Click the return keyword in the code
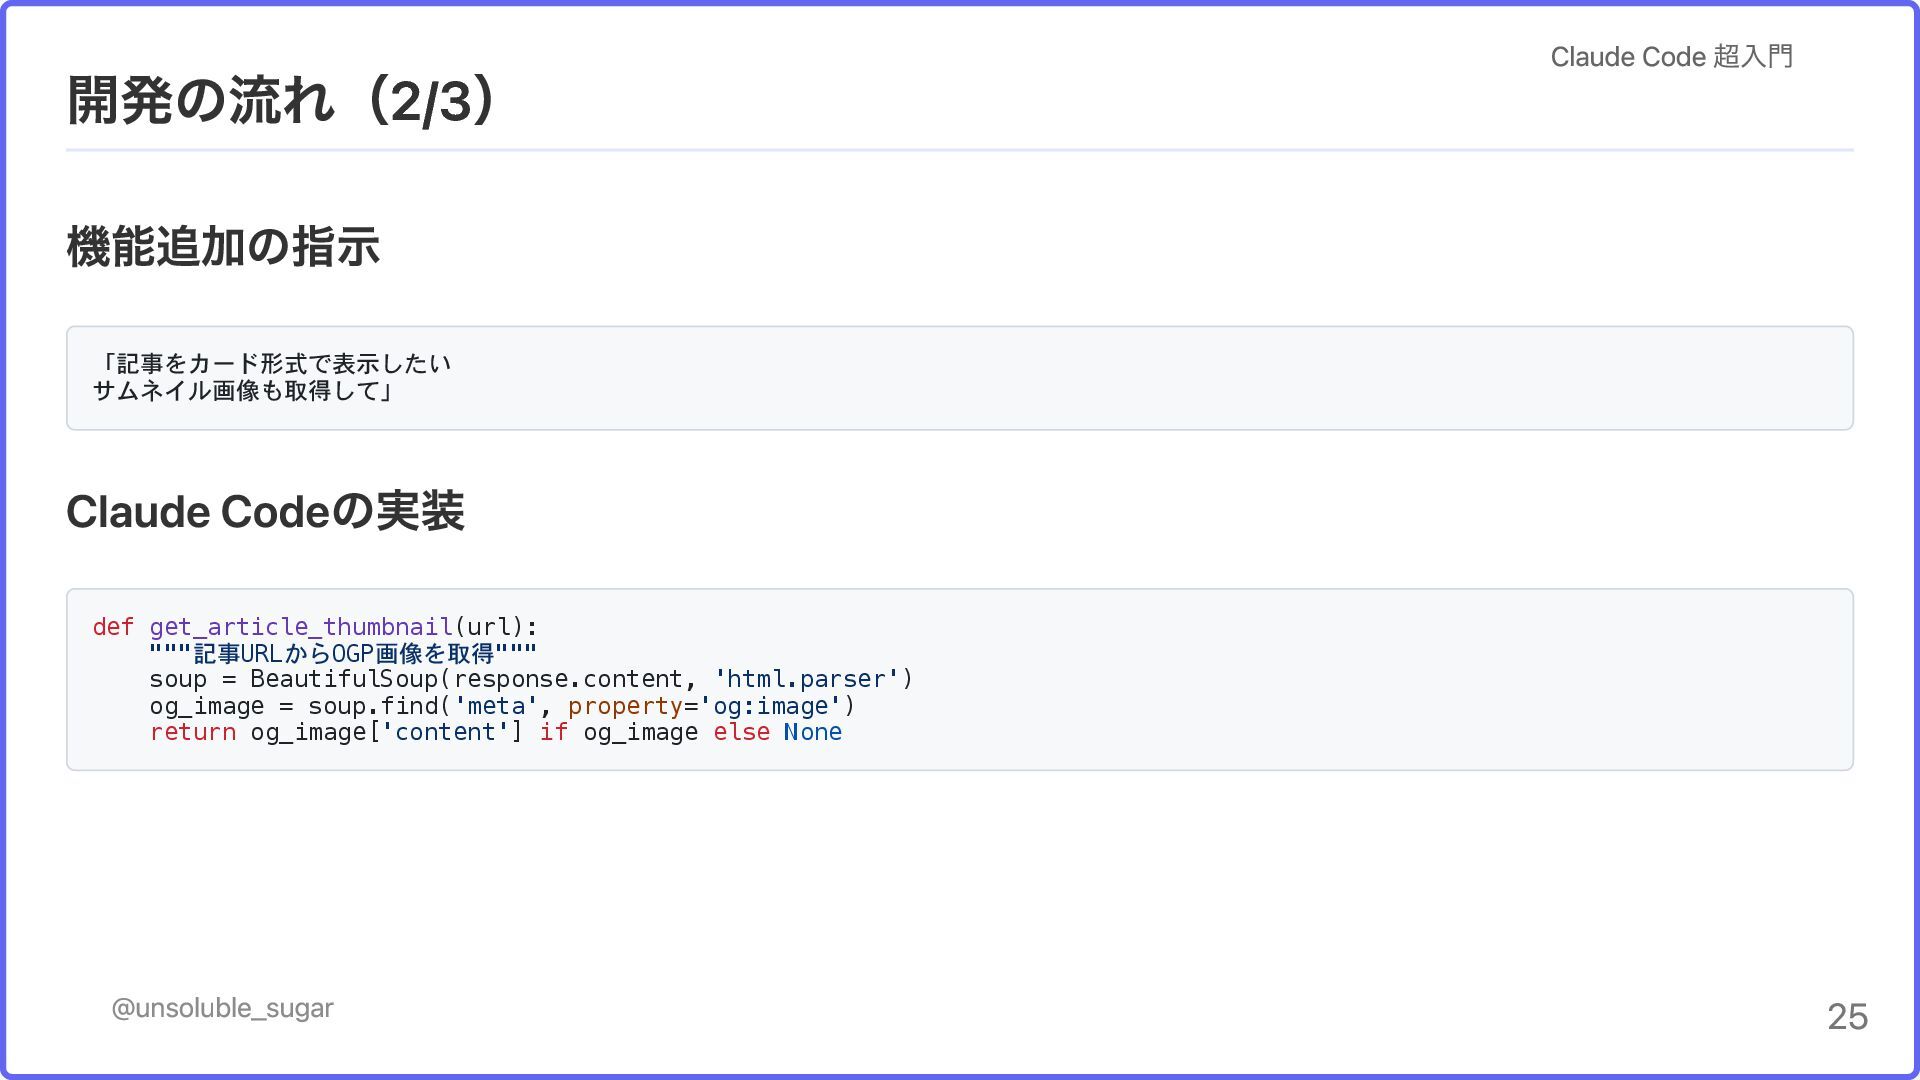Screen dimensions: 1920x1080 pos(192,732)
